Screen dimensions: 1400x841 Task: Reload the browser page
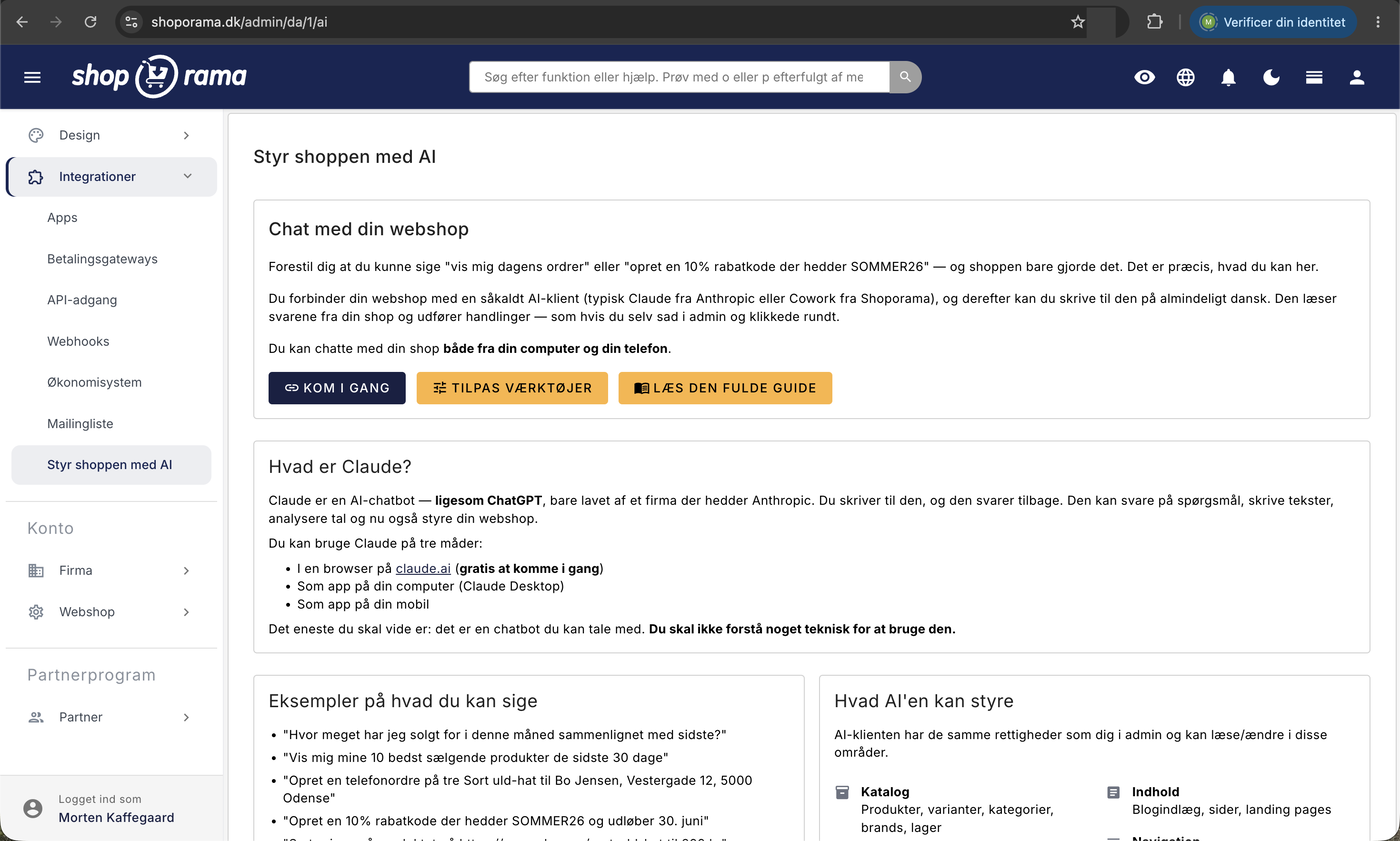[90, 22]
